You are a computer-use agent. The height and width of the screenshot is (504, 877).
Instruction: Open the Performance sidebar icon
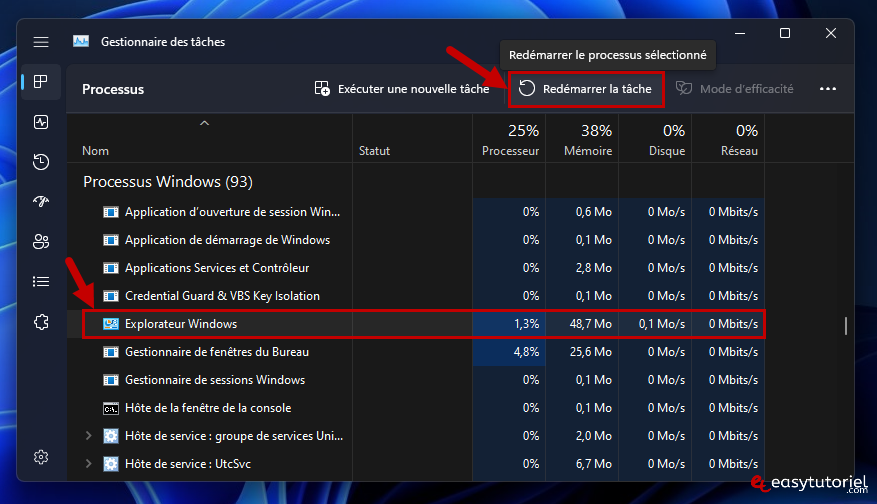(x=41, y=122)
